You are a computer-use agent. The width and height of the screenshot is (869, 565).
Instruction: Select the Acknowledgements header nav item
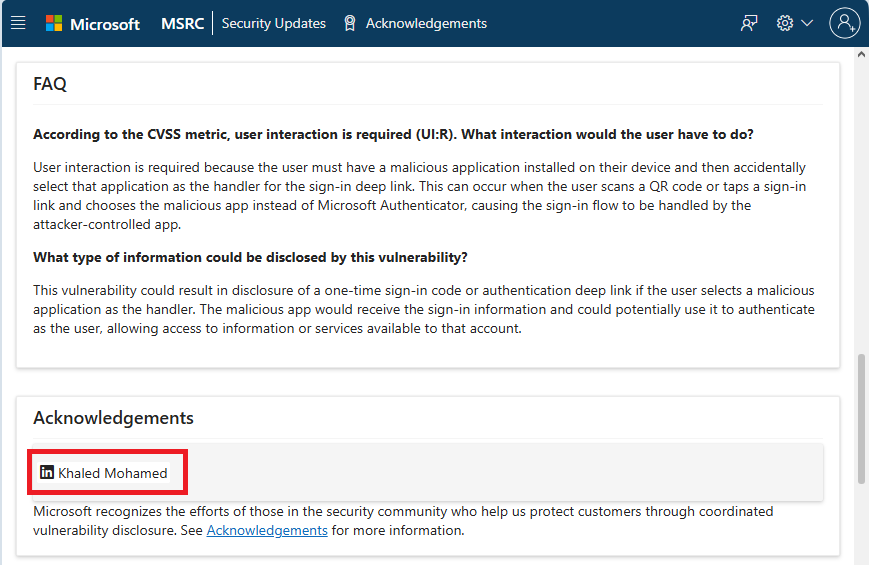pos(426,23)
